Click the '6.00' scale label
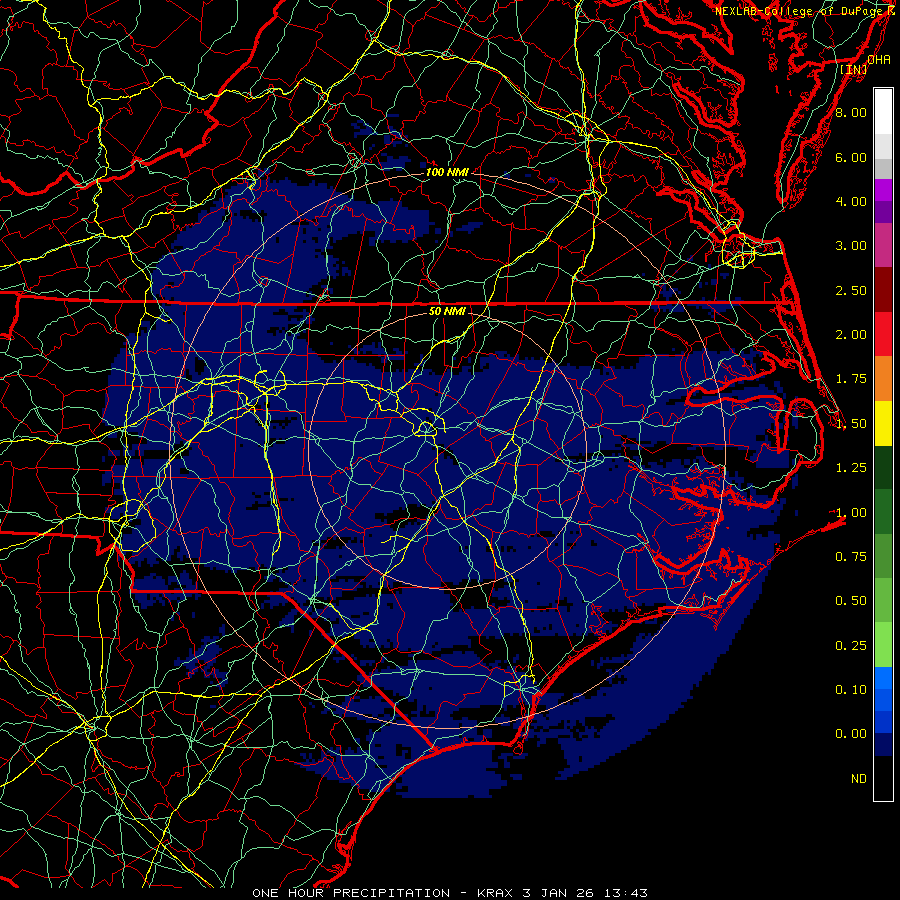Image resolution: width=900 pixels, height=900 pixels. pyautogui.click(x=851, y=157)
